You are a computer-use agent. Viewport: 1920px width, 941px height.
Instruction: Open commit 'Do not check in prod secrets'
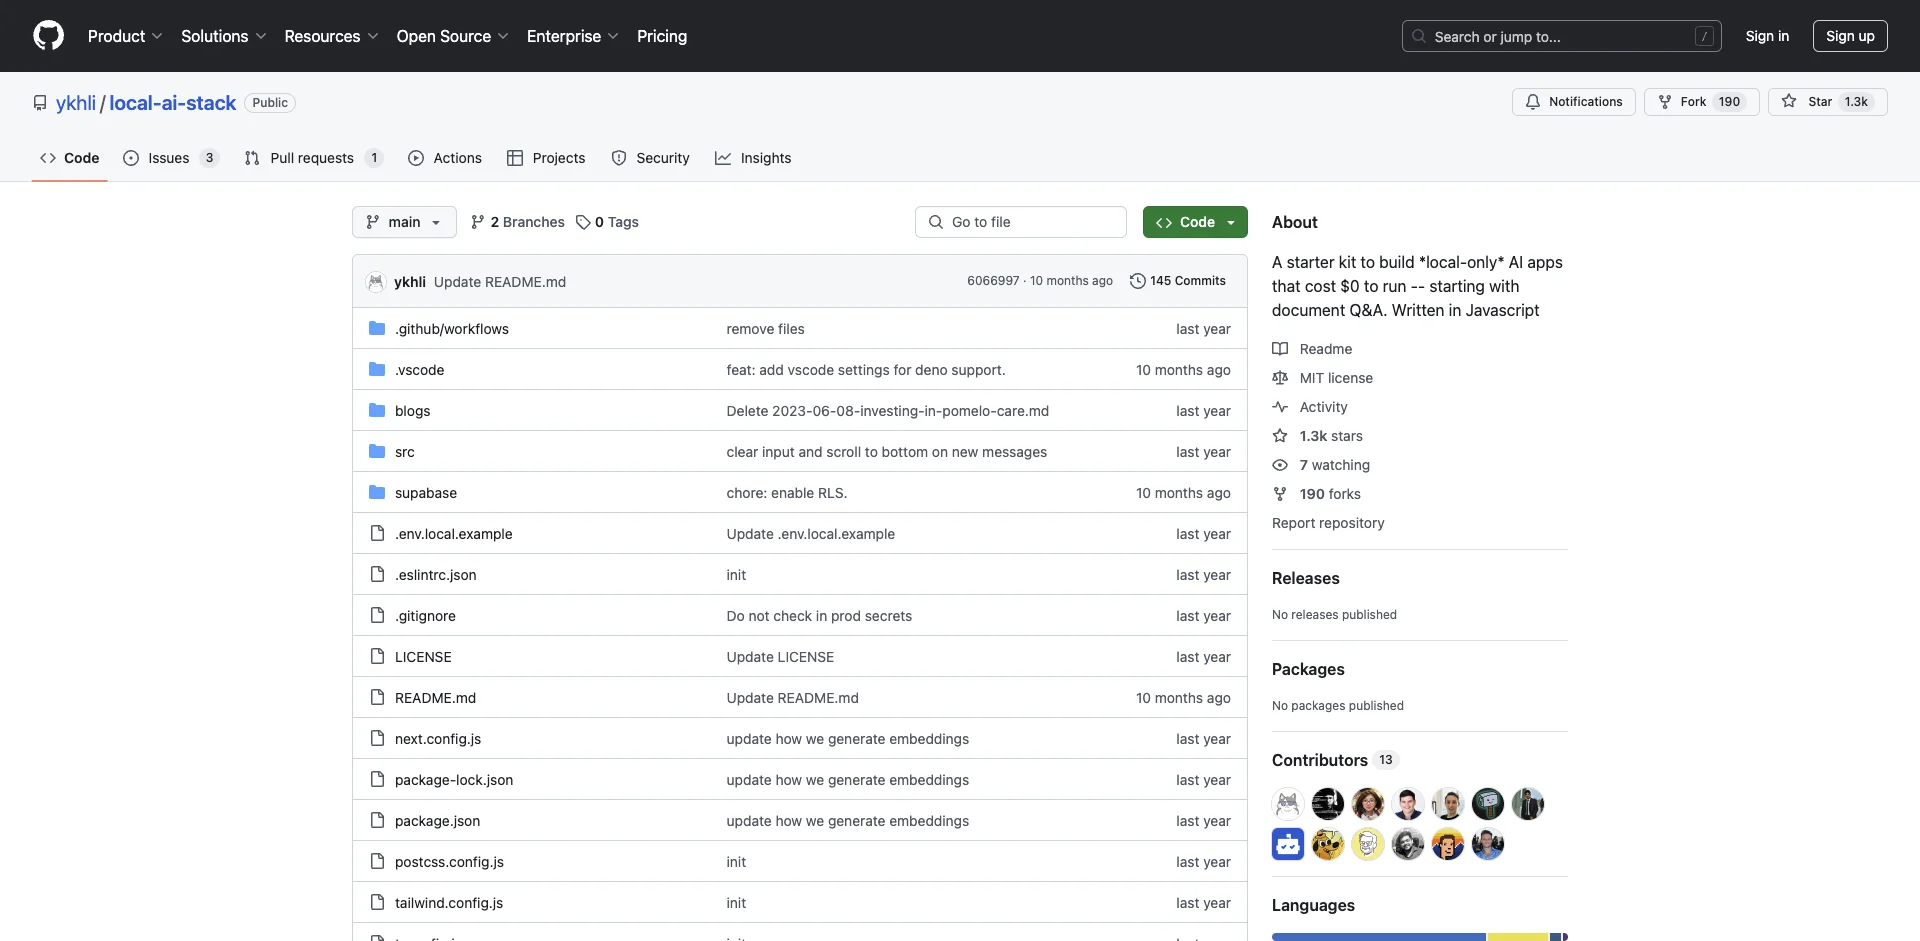click(819, 616)
